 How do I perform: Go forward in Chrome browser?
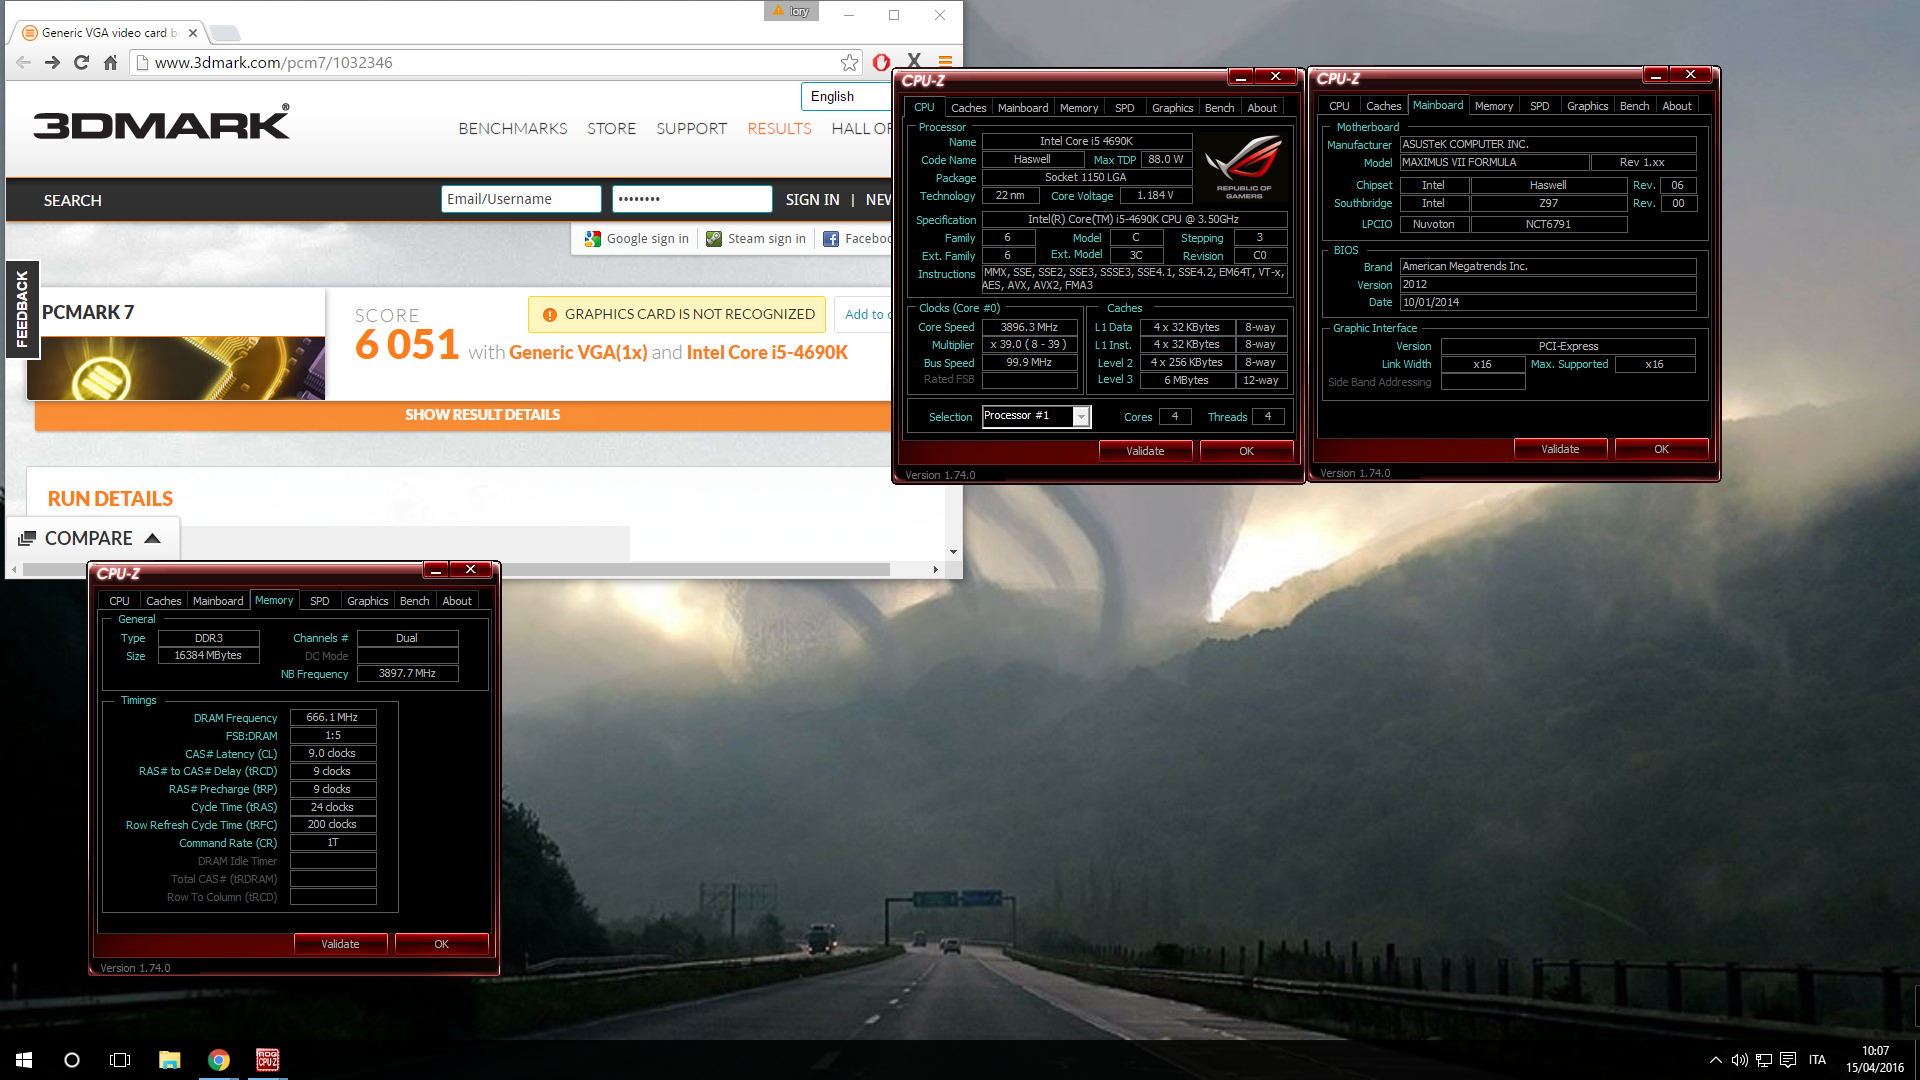click(53, 62)
